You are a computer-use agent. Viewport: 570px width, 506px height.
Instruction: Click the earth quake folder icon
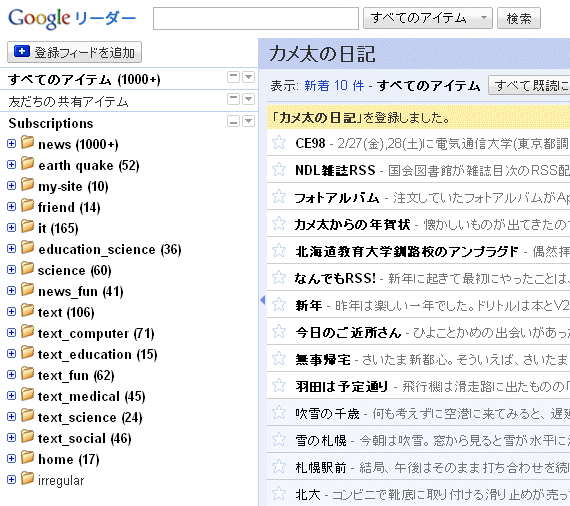(27, 164)
